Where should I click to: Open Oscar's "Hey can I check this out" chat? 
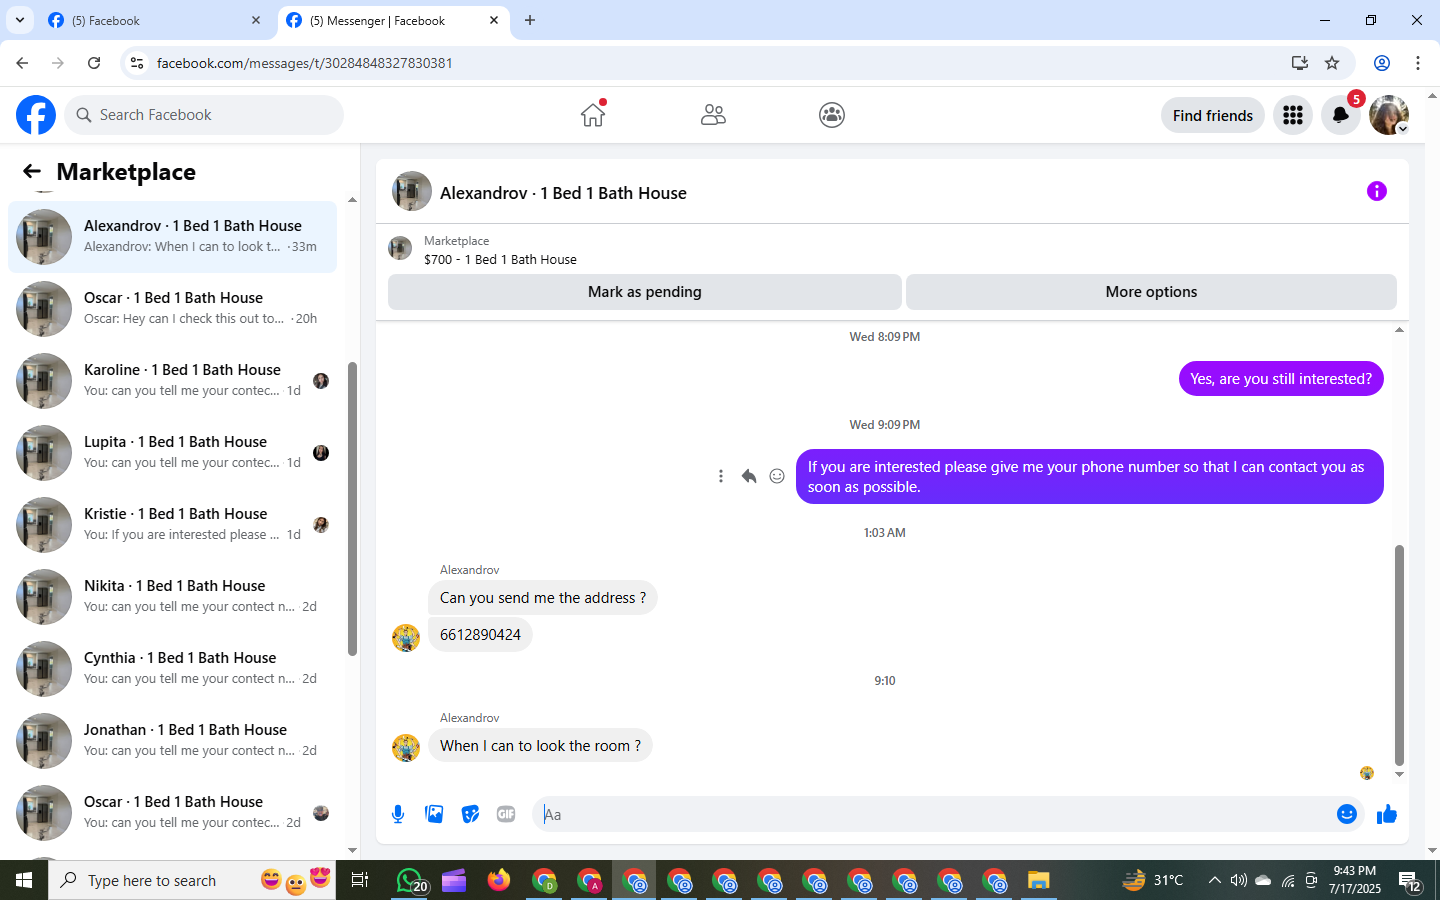point(173,309)
